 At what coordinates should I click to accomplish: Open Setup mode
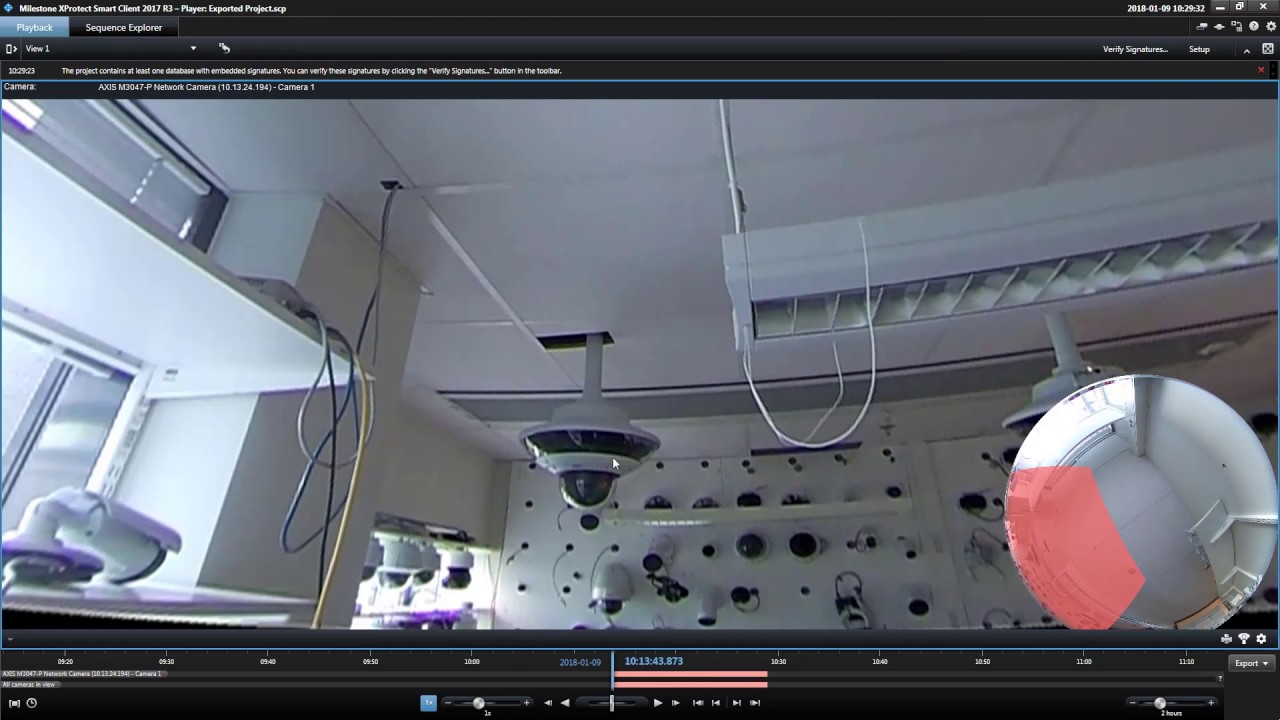pos(1199,49)
